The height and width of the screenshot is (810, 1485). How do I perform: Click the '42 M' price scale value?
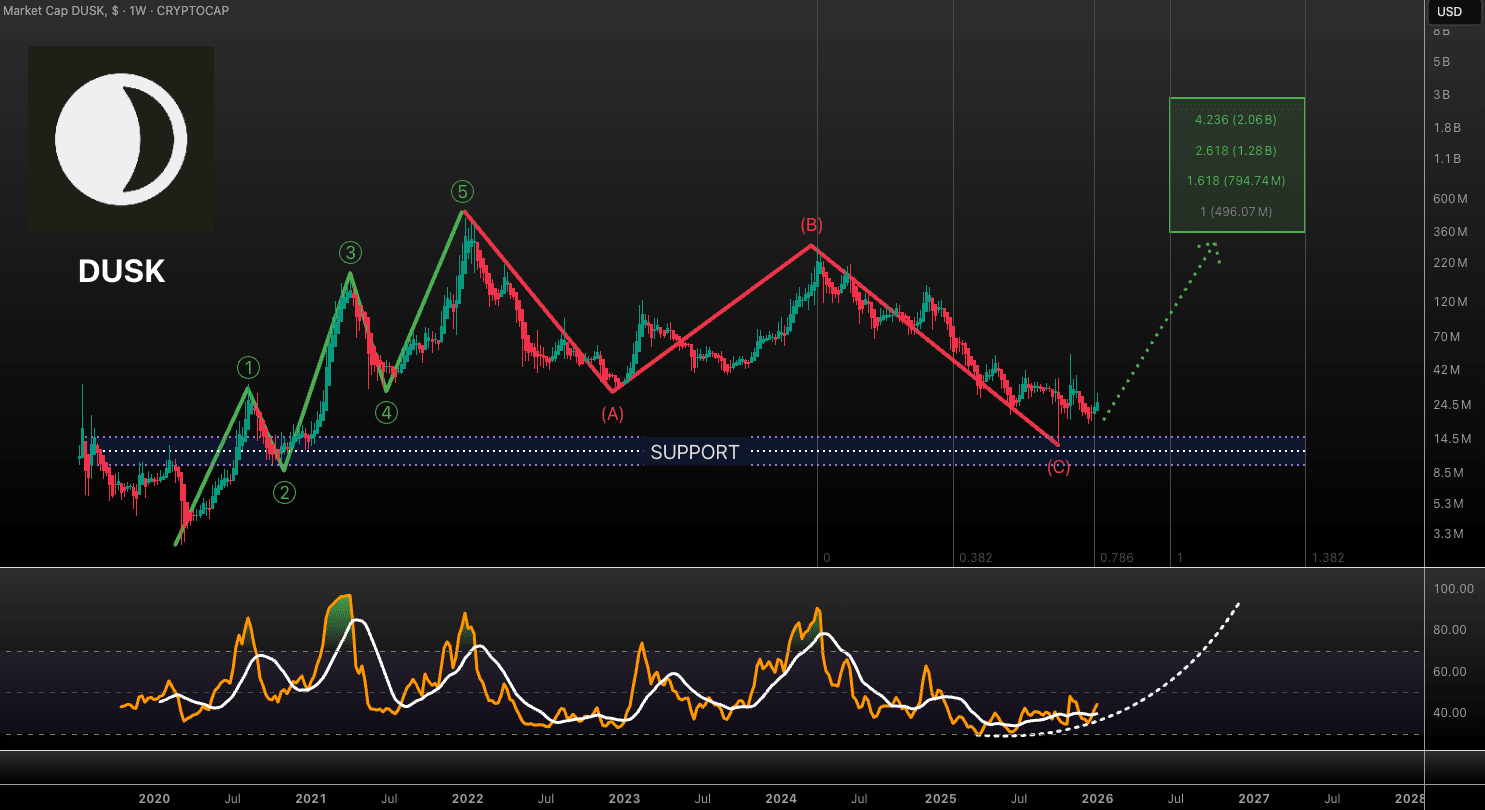click(1445, 370)
